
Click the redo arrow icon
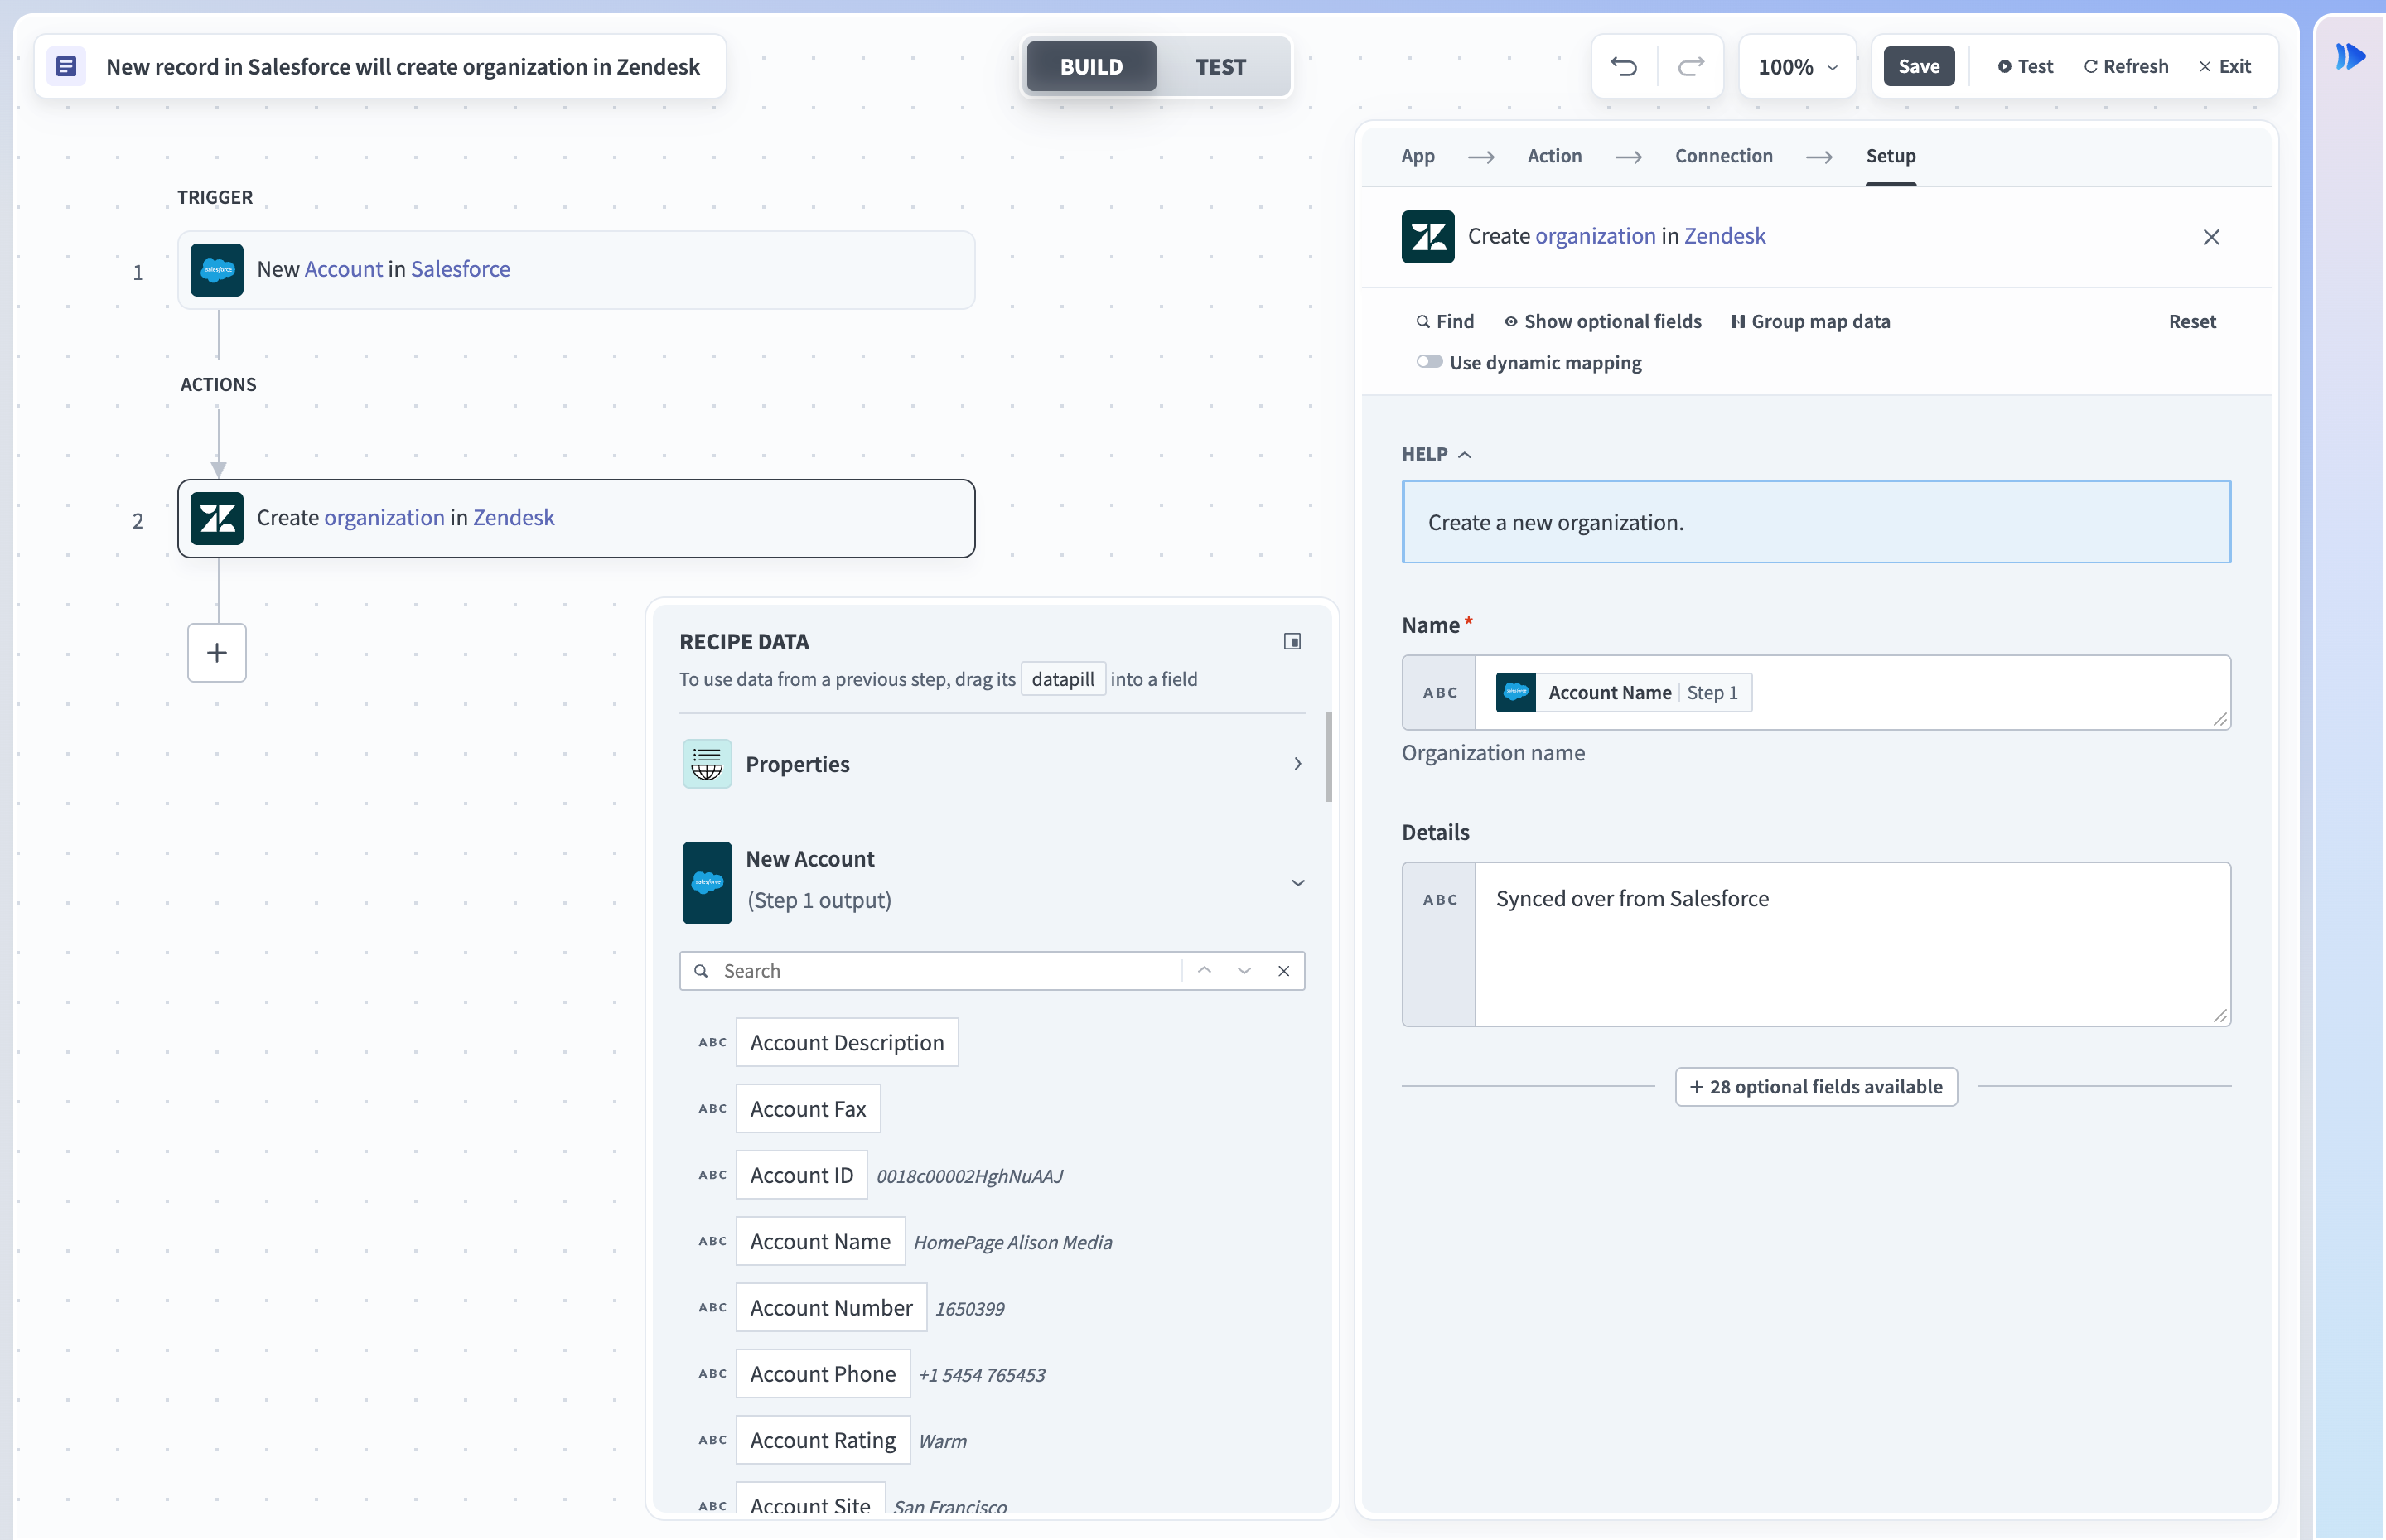tap(1690, 66)
